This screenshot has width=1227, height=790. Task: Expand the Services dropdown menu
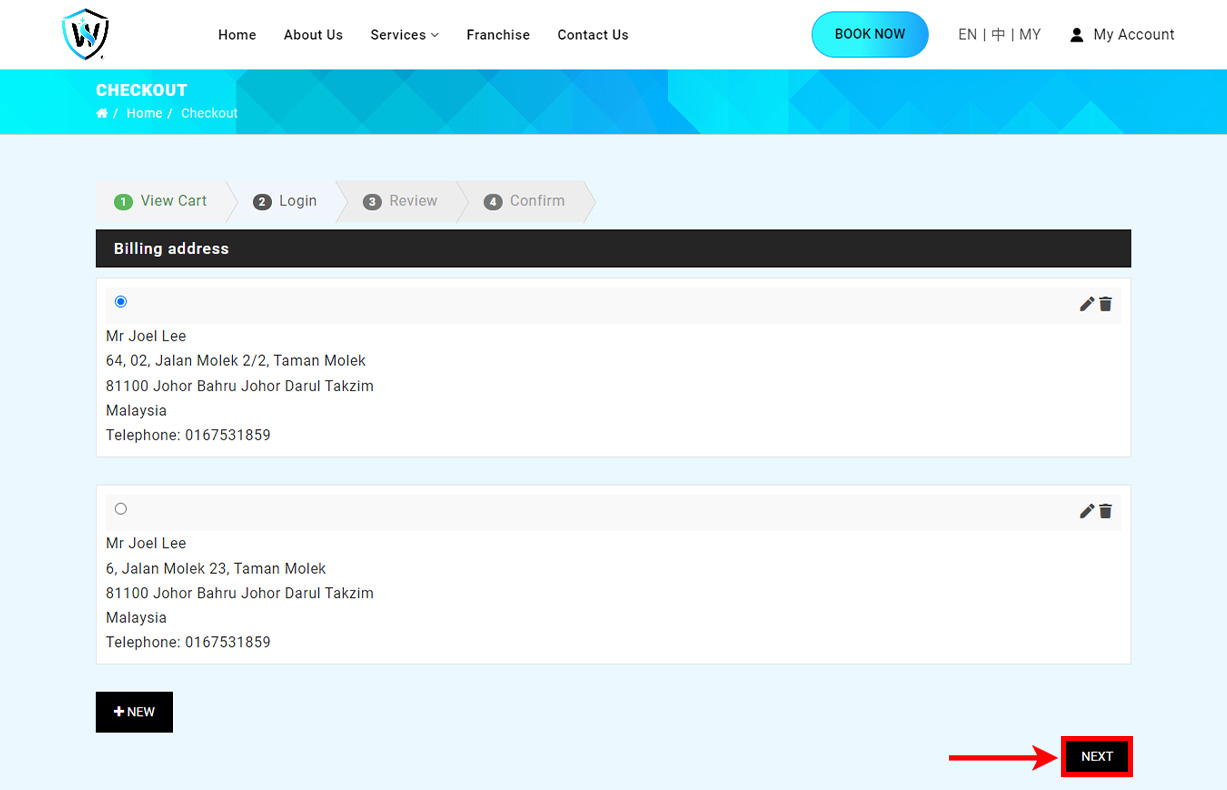[x=404, y=35]
